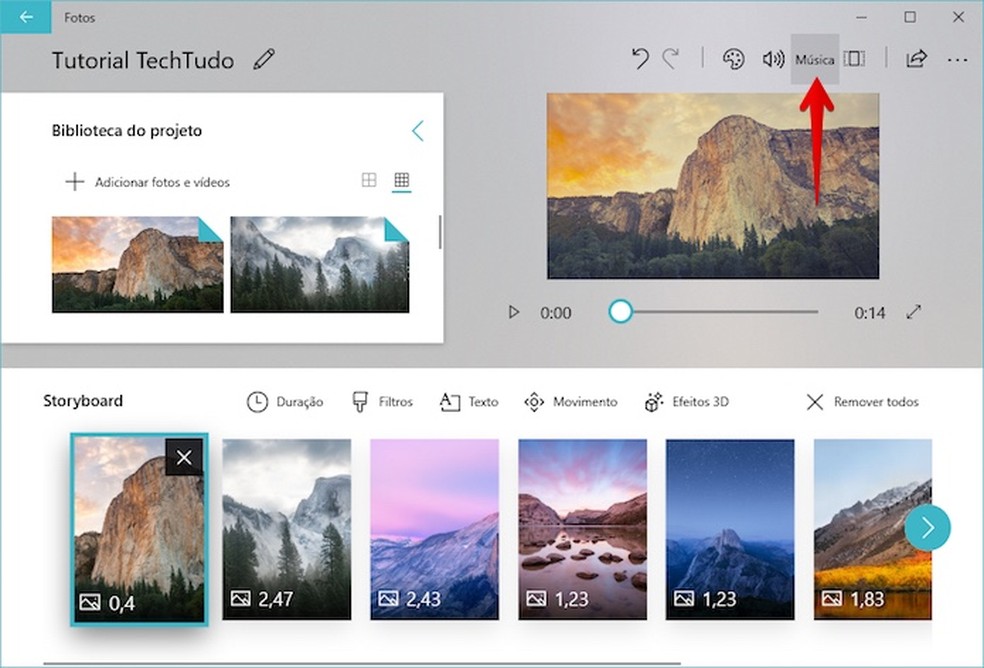Click the video preview image
Viewport: 984px width, 668px height.
[x=713, y=186]
